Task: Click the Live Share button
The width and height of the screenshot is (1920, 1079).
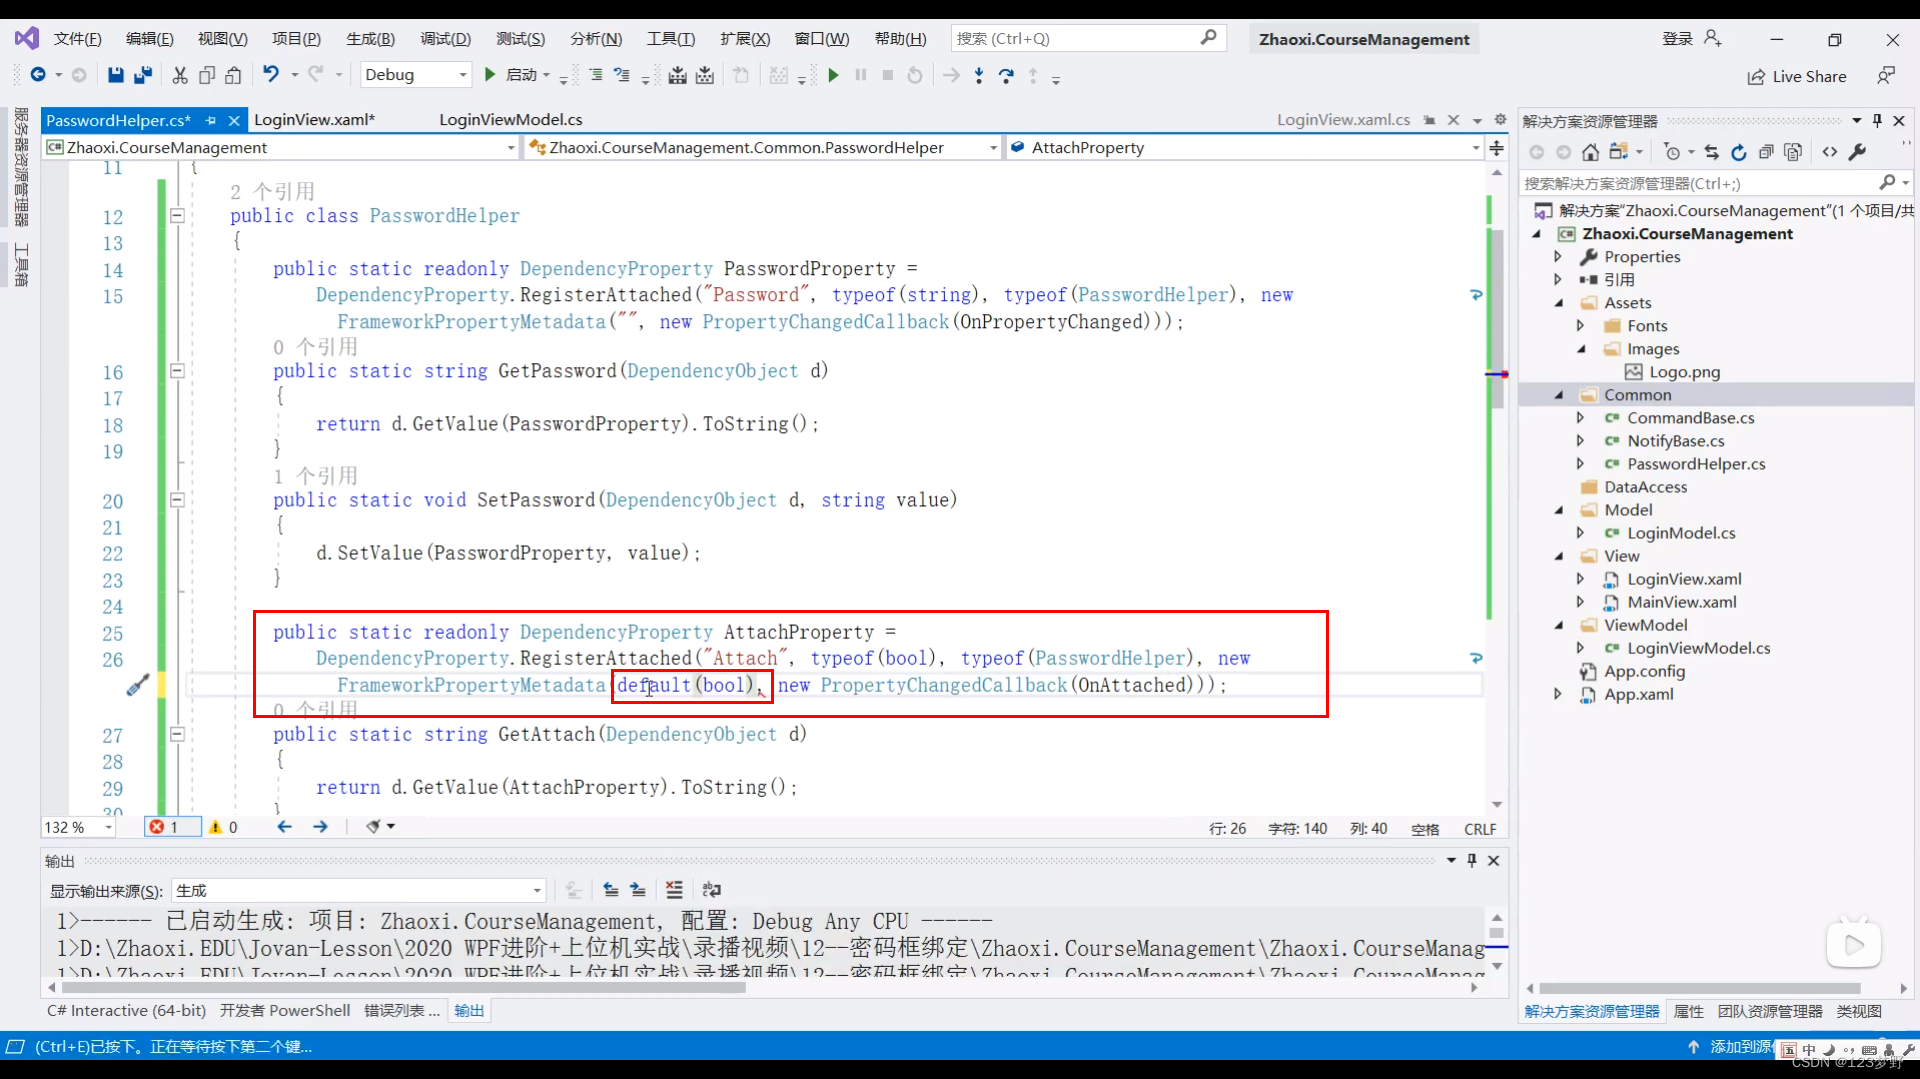Action: click(x=1797, y=77)
